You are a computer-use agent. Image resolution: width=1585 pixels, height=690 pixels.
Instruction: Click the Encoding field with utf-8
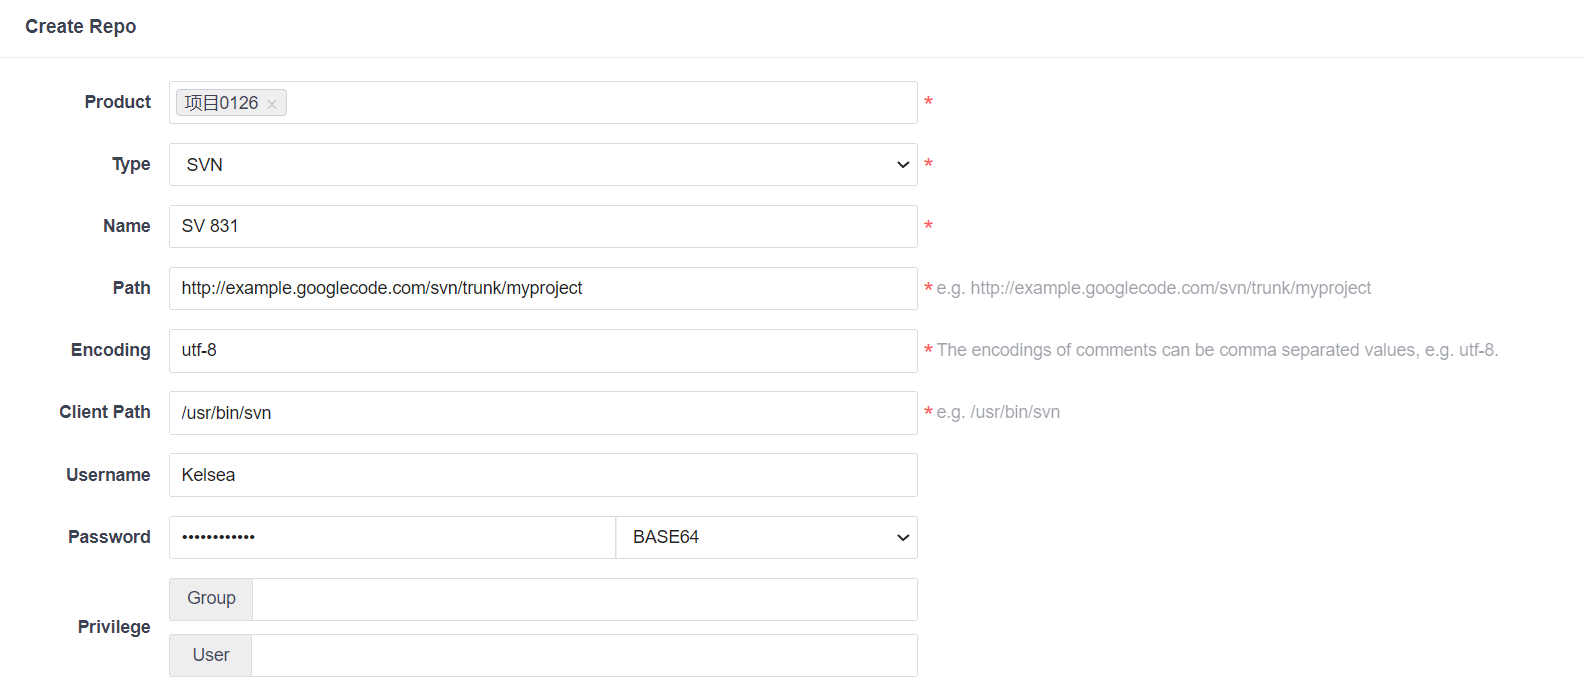tap(543, 351)
